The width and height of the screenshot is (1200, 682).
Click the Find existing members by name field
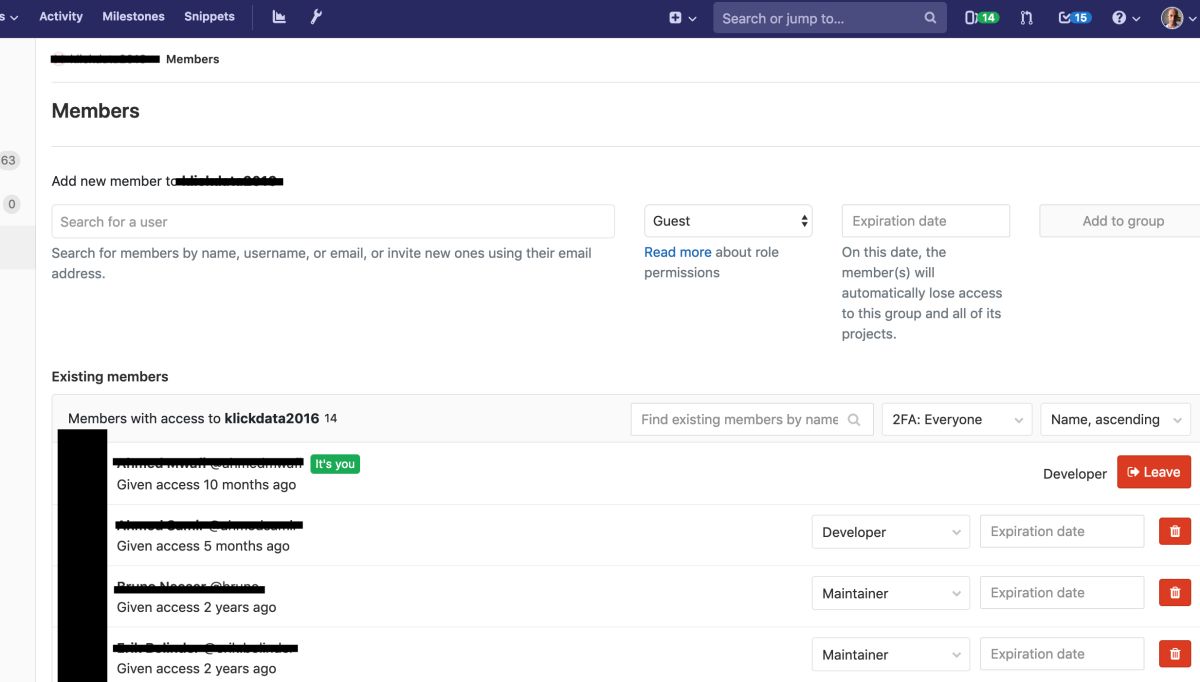(752, 420)
